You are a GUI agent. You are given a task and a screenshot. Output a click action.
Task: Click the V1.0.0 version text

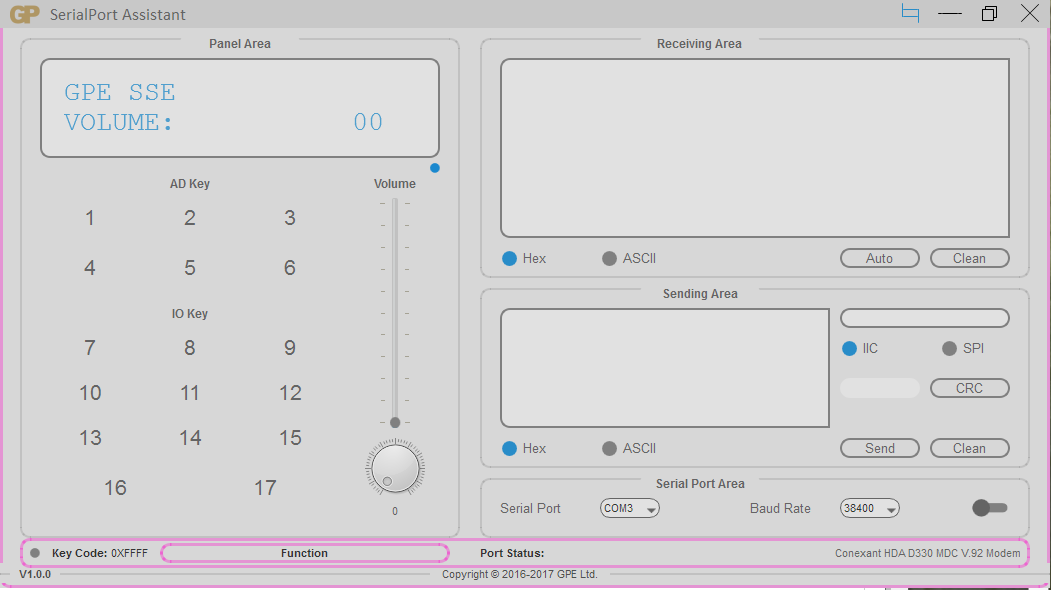[35, 575]
